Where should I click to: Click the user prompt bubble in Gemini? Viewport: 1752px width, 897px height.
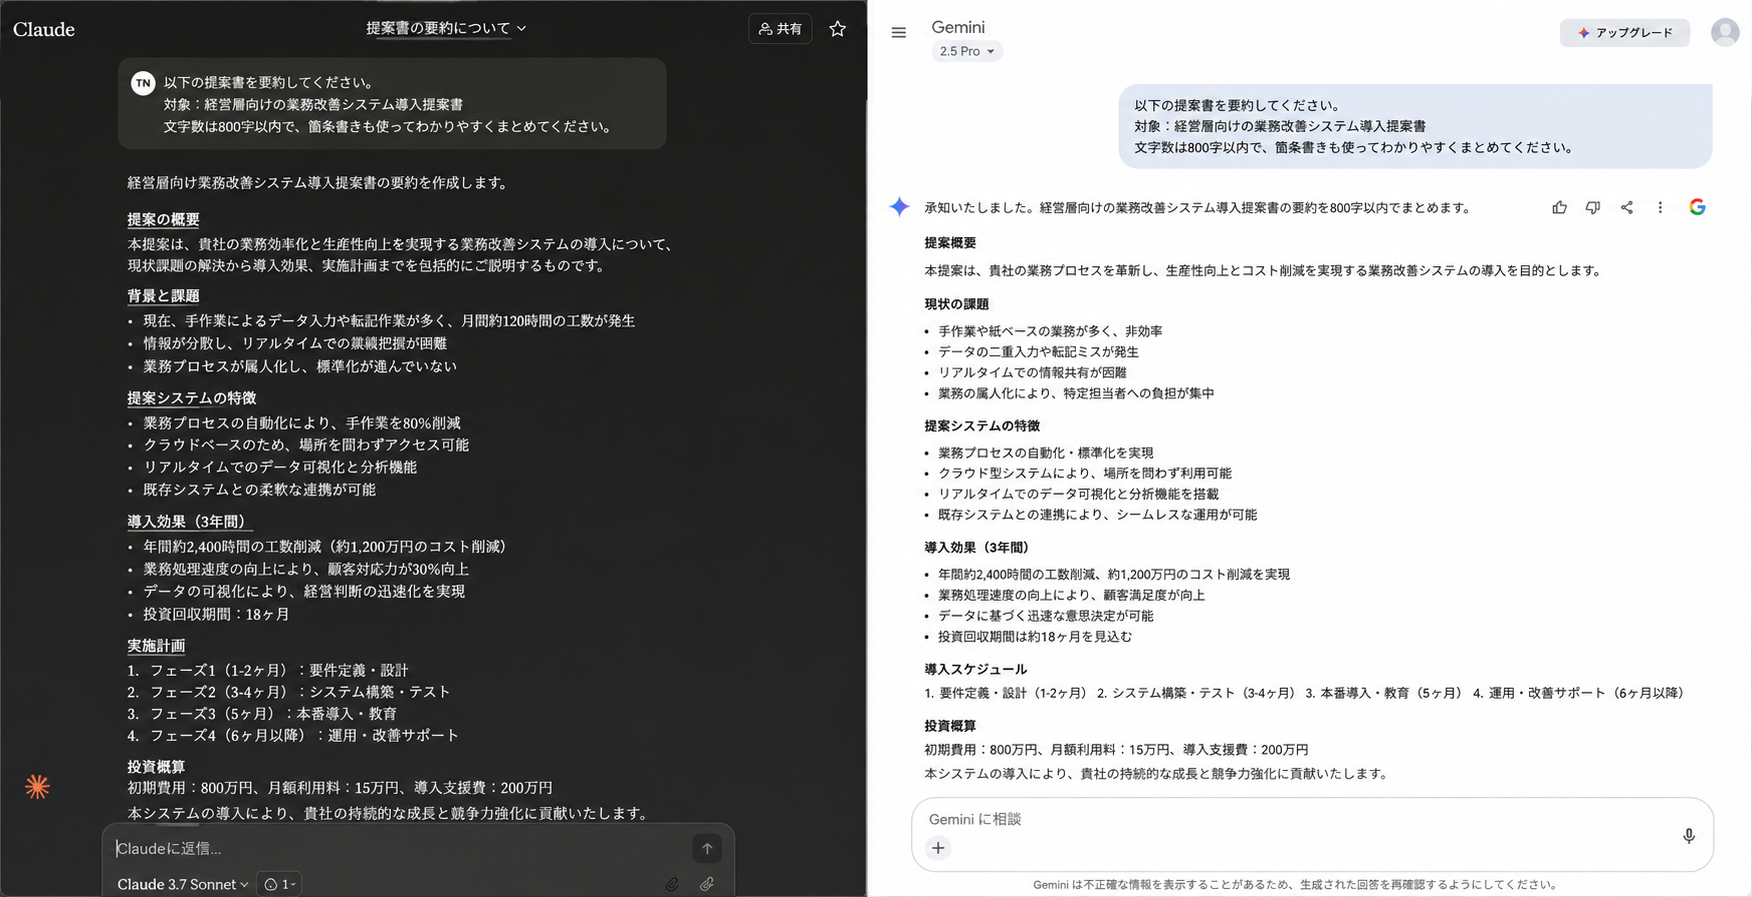(x=1415, y=126)
